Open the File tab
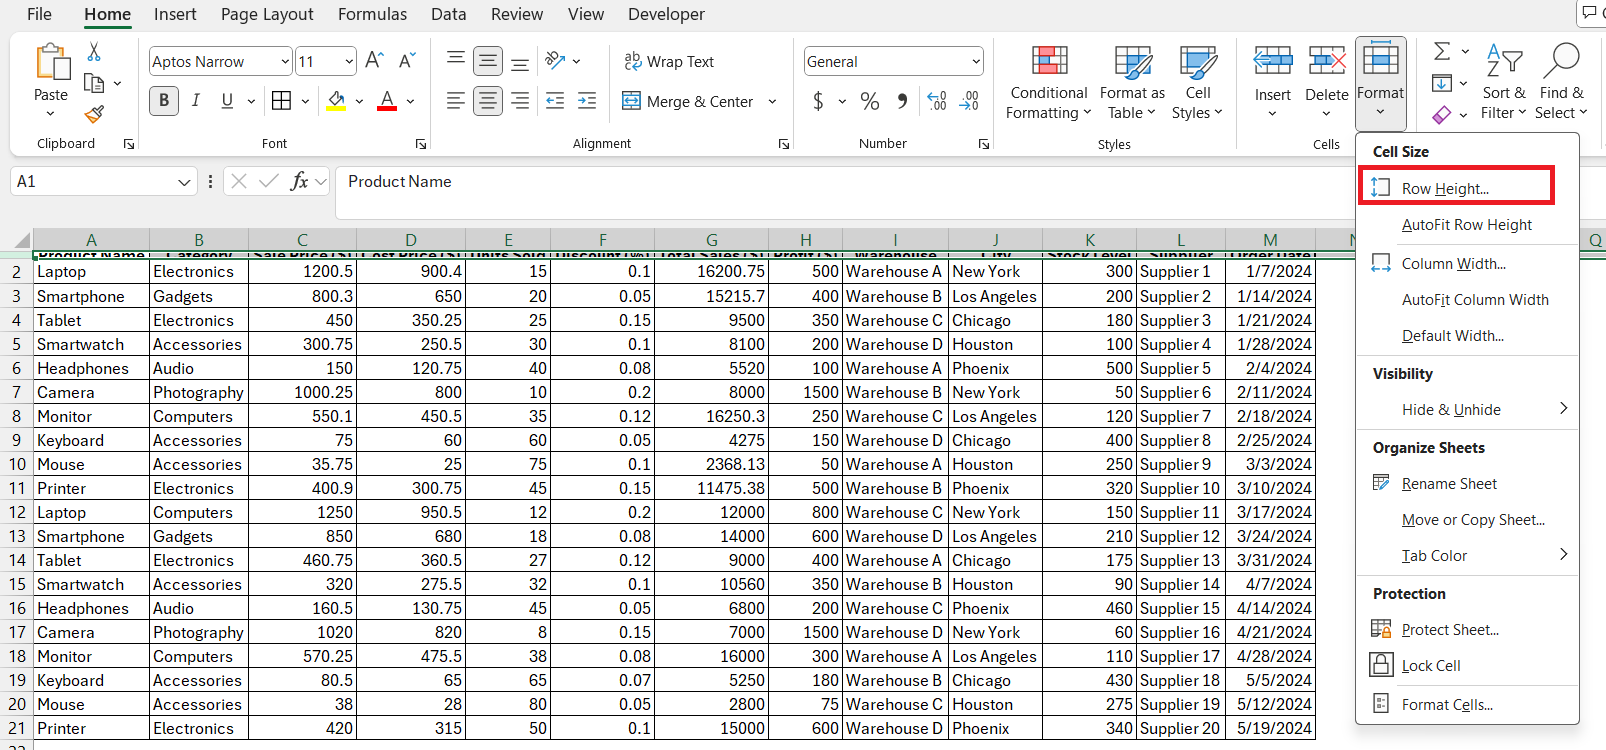This screenshot has width=1606, height=750. [40, 14]
